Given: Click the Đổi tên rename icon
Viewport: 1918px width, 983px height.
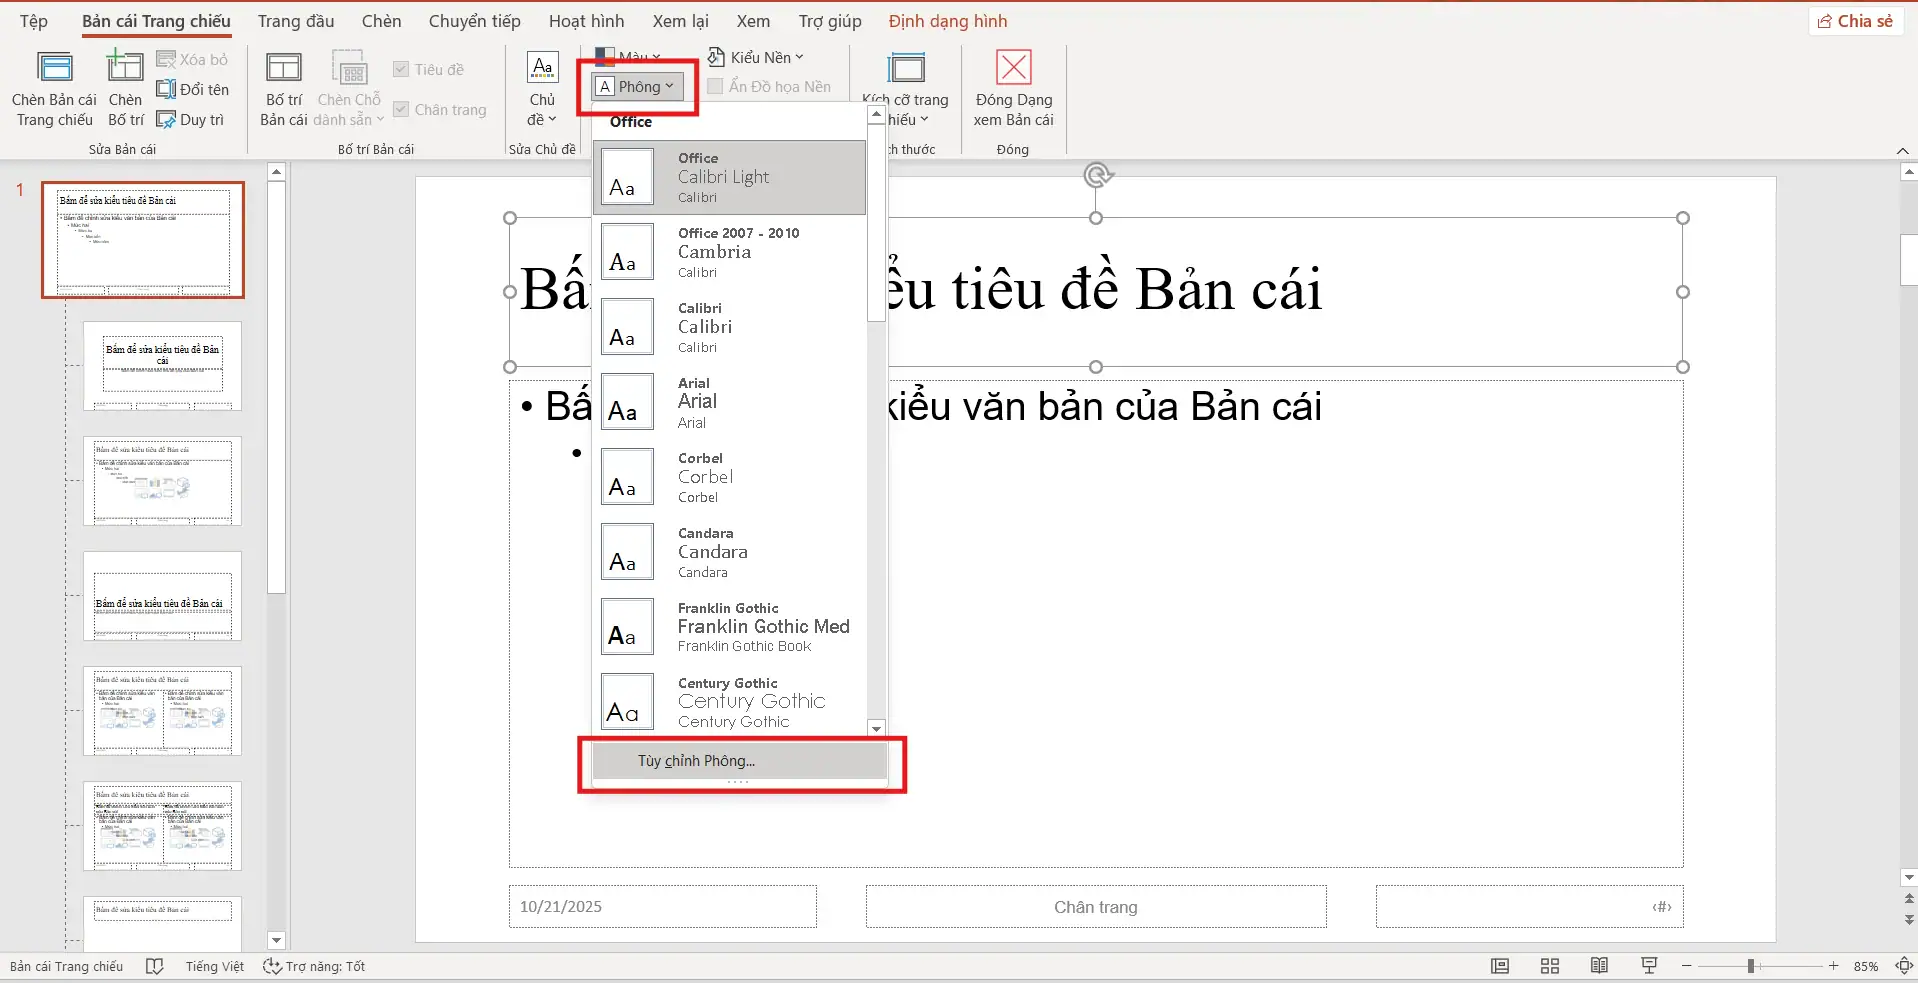Looking at the screenshot, I should pos(167,89).
